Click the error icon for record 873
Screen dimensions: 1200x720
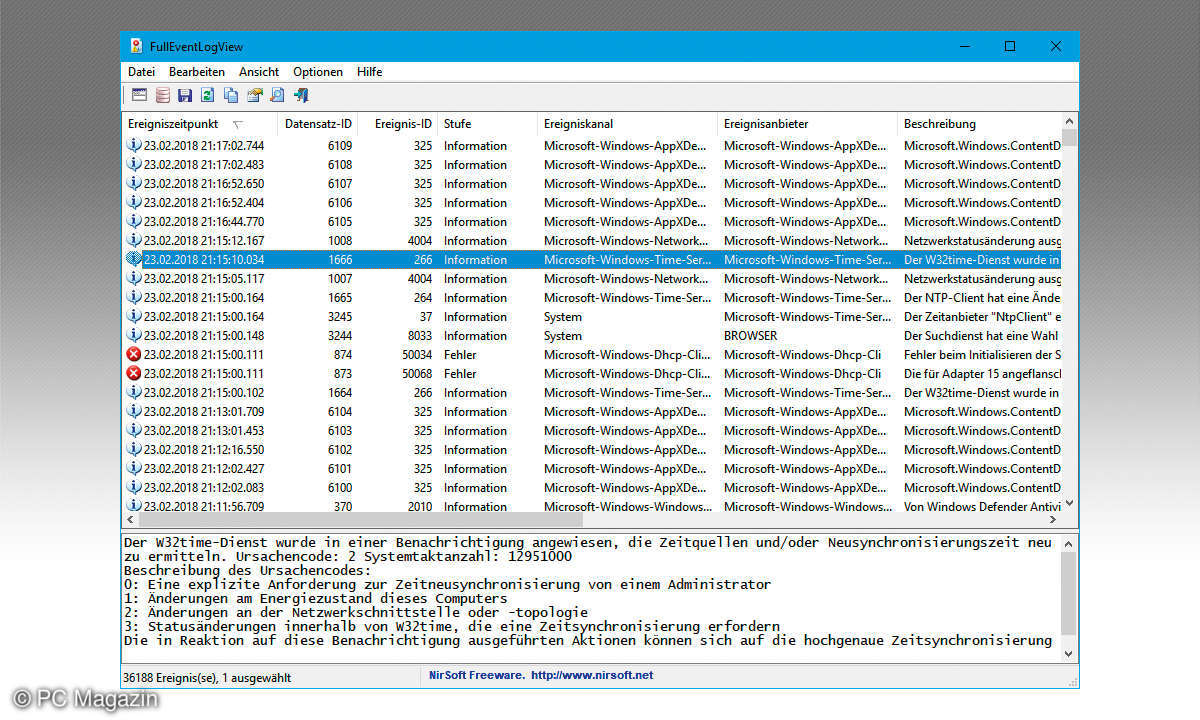tap(134, 373)
